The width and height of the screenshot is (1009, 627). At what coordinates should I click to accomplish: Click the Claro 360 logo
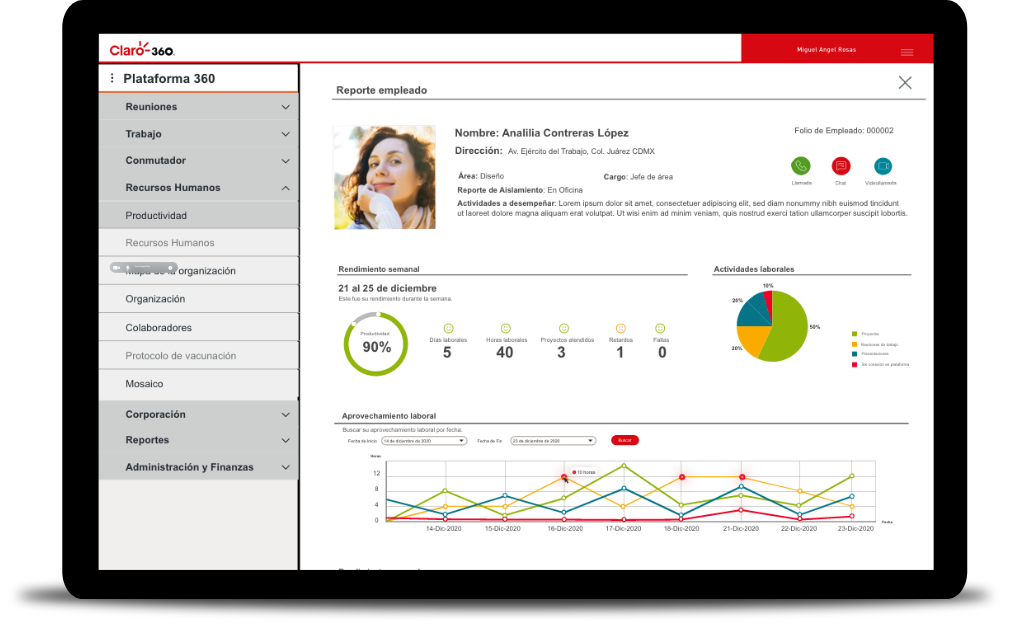142,49
